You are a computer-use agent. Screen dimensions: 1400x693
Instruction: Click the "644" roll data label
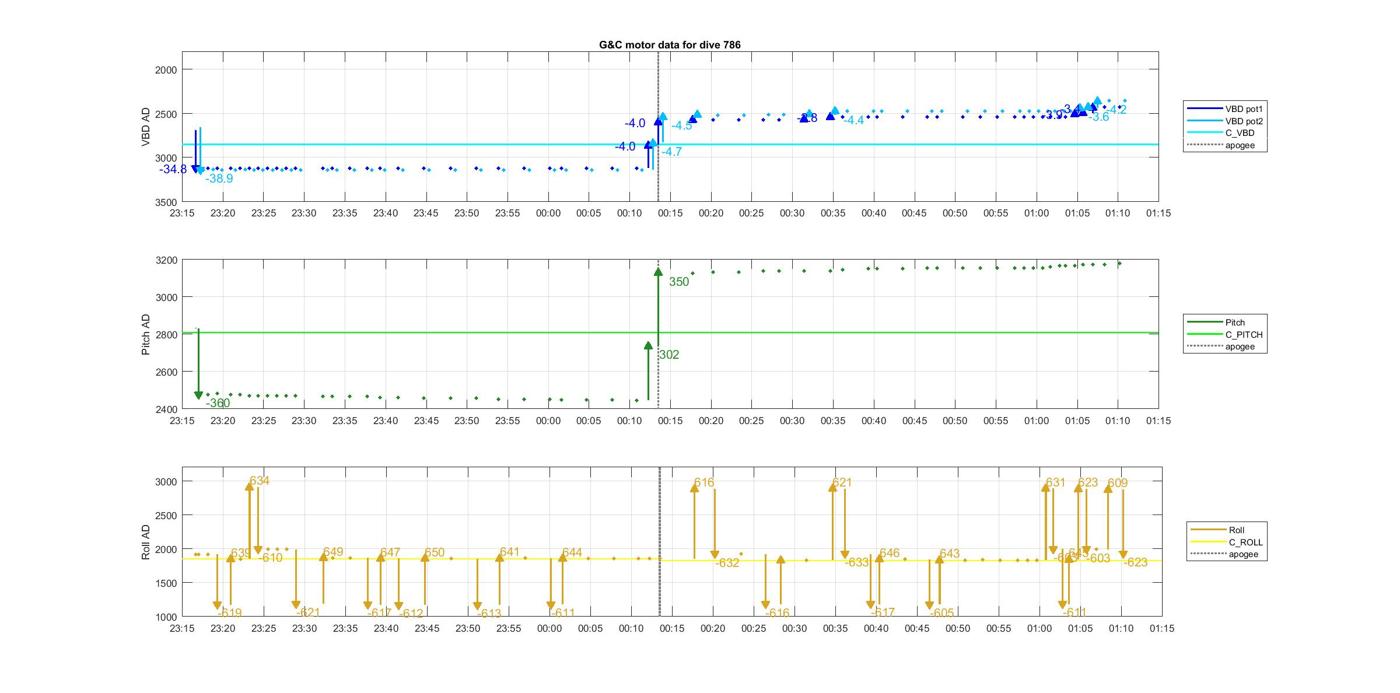click(x=572, y=552)
